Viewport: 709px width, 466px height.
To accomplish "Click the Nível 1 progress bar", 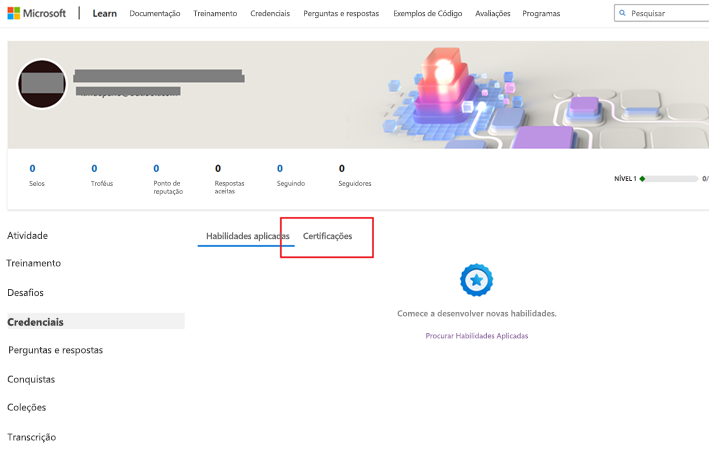I will coord(670,179).
